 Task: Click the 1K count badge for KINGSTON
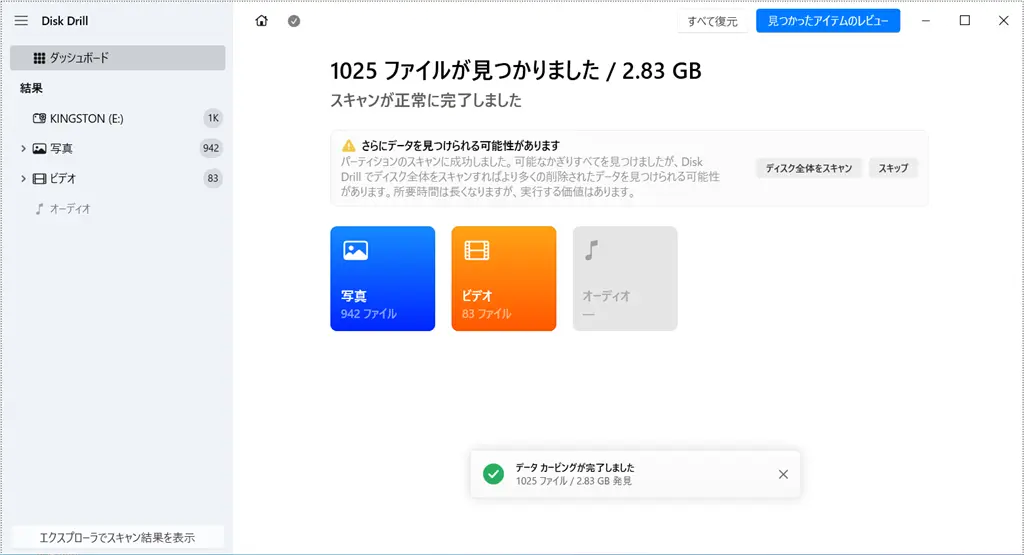pyautogui.click(x=213, y=118)
